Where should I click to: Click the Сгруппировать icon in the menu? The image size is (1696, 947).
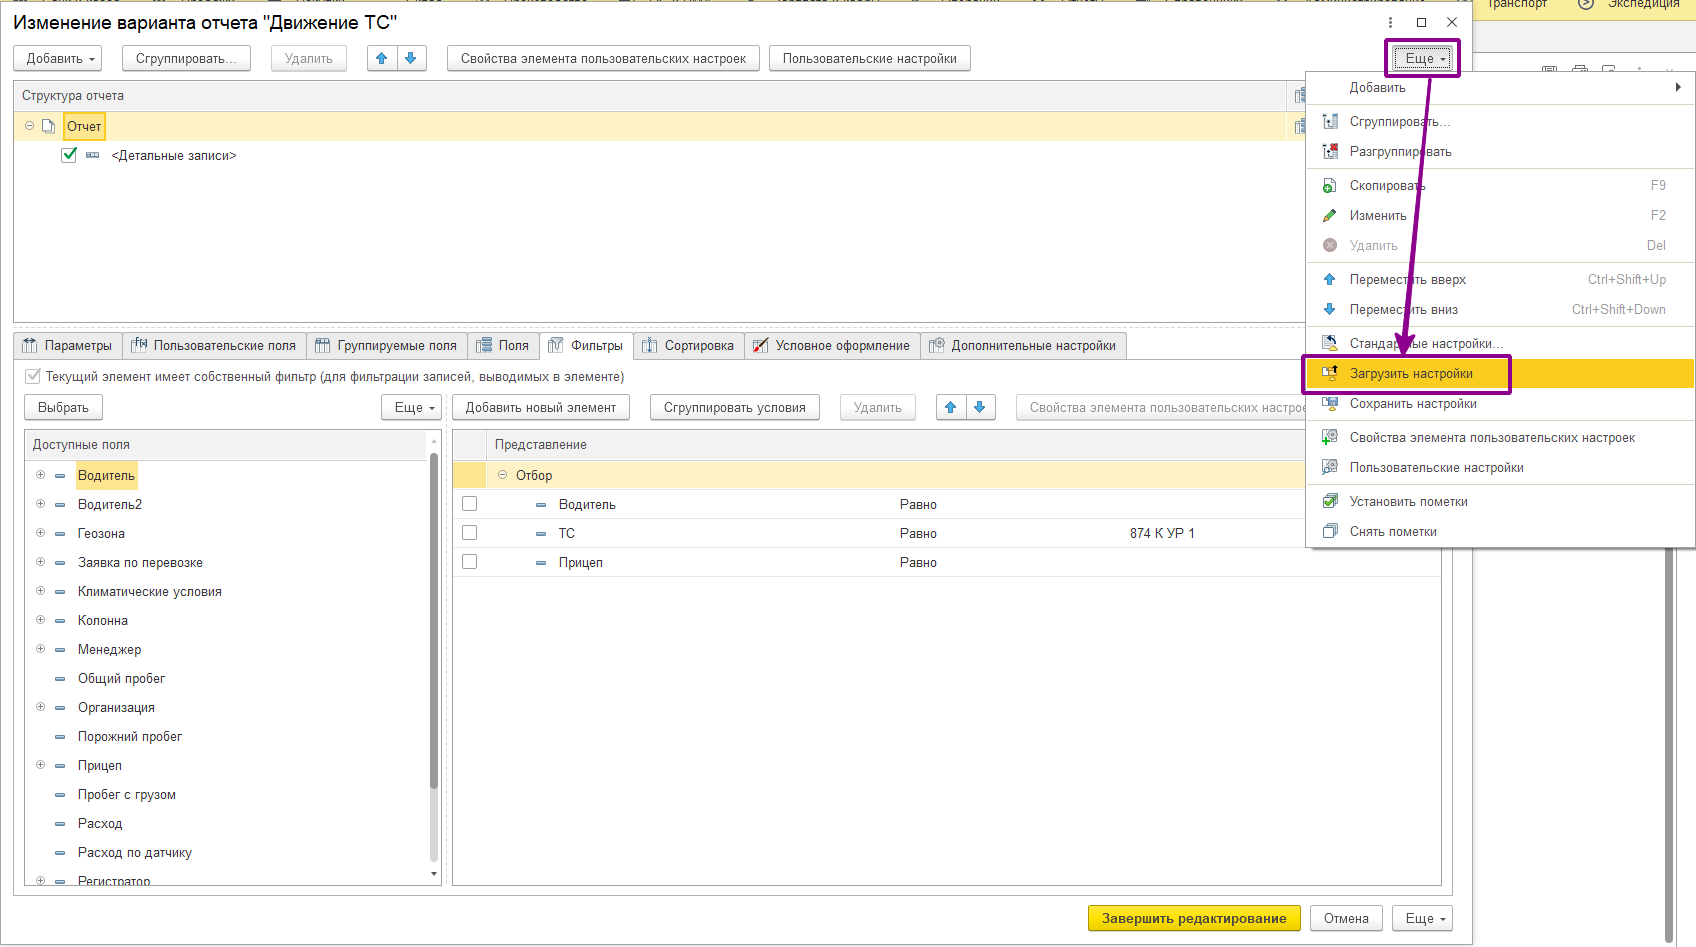(x=1330, y=121)
